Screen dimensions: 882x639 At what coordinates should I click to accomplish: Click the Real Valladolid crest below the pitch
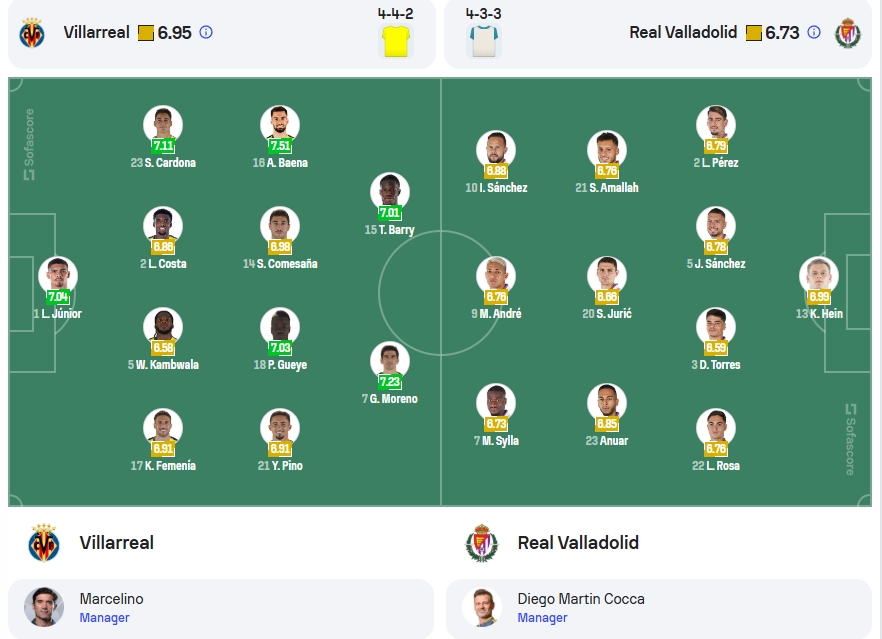482,543
